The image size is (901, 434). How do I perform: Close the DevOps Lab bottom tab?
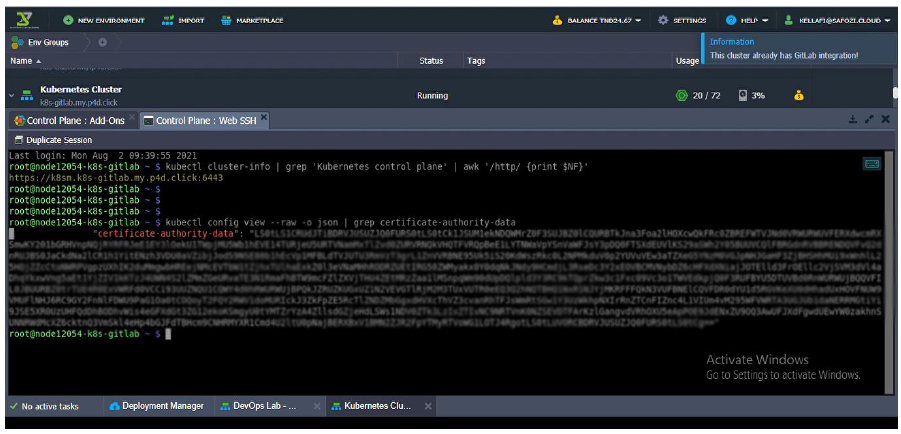pyautogui.click(x=317, y=406)
